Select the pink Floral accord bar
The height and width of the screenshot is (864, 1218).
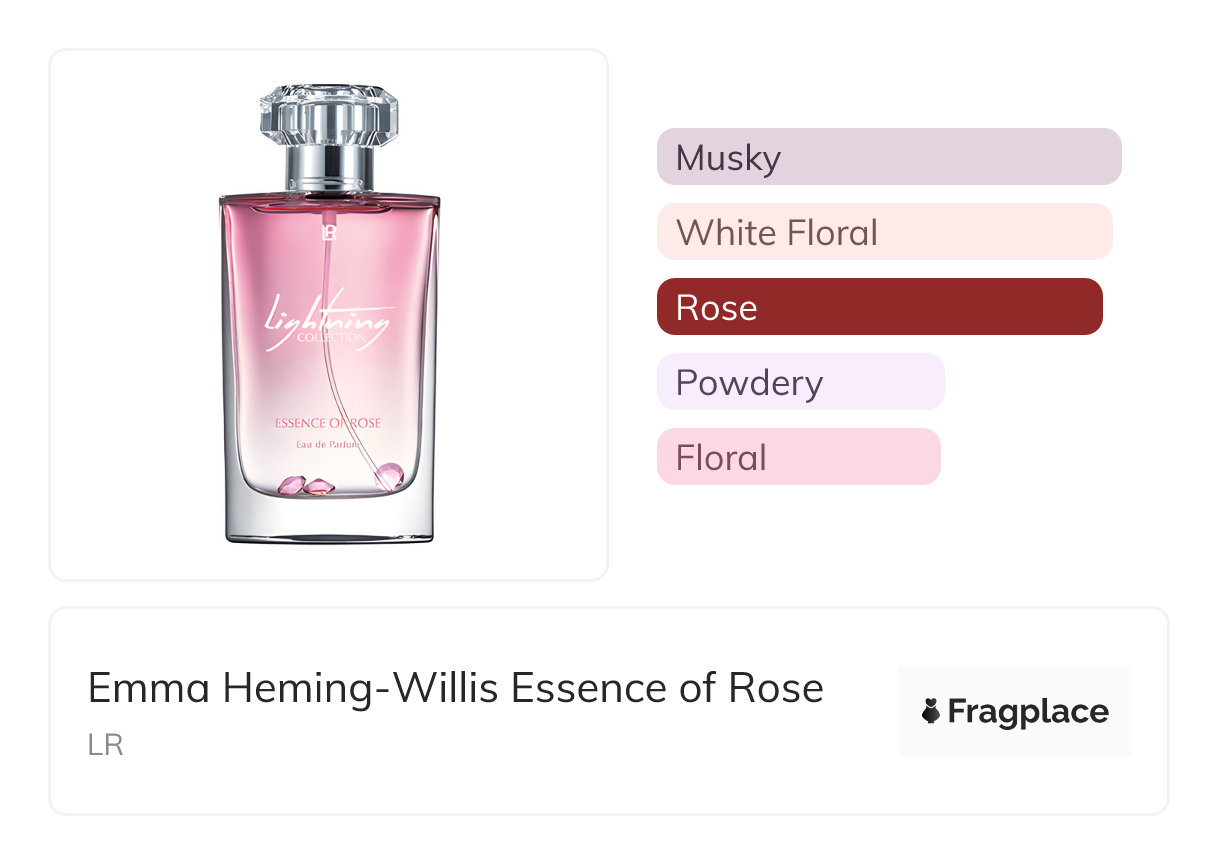point(798,457)
